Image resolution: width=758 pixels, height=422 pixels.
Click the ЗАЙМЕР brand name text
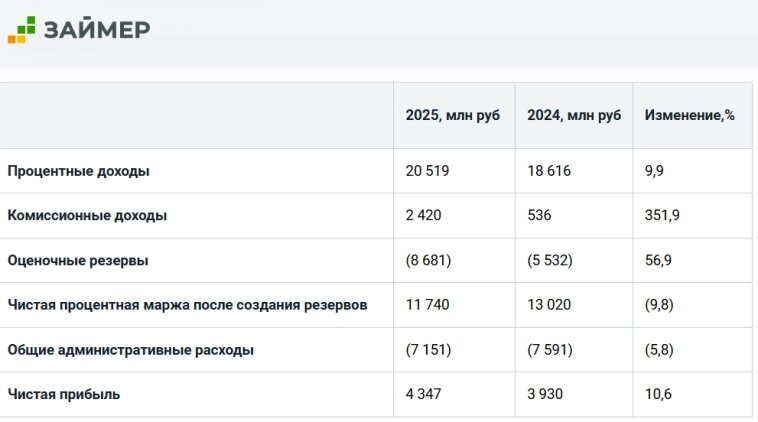(x=97, y=29)
